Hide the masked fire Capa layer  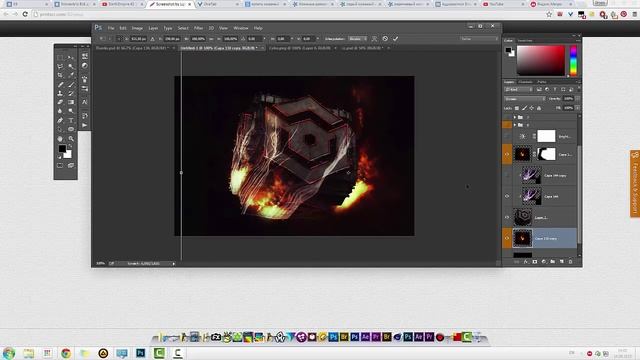click(x=507, y=154)
